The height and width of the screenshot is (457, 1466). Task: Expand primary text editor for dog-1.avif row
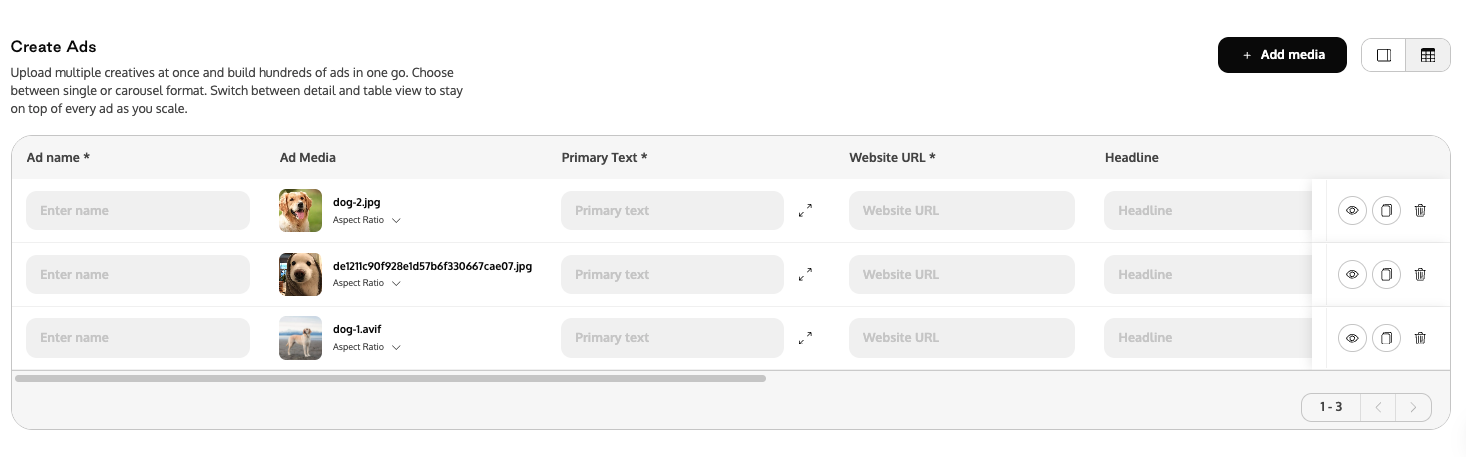[x=805, y=338]
